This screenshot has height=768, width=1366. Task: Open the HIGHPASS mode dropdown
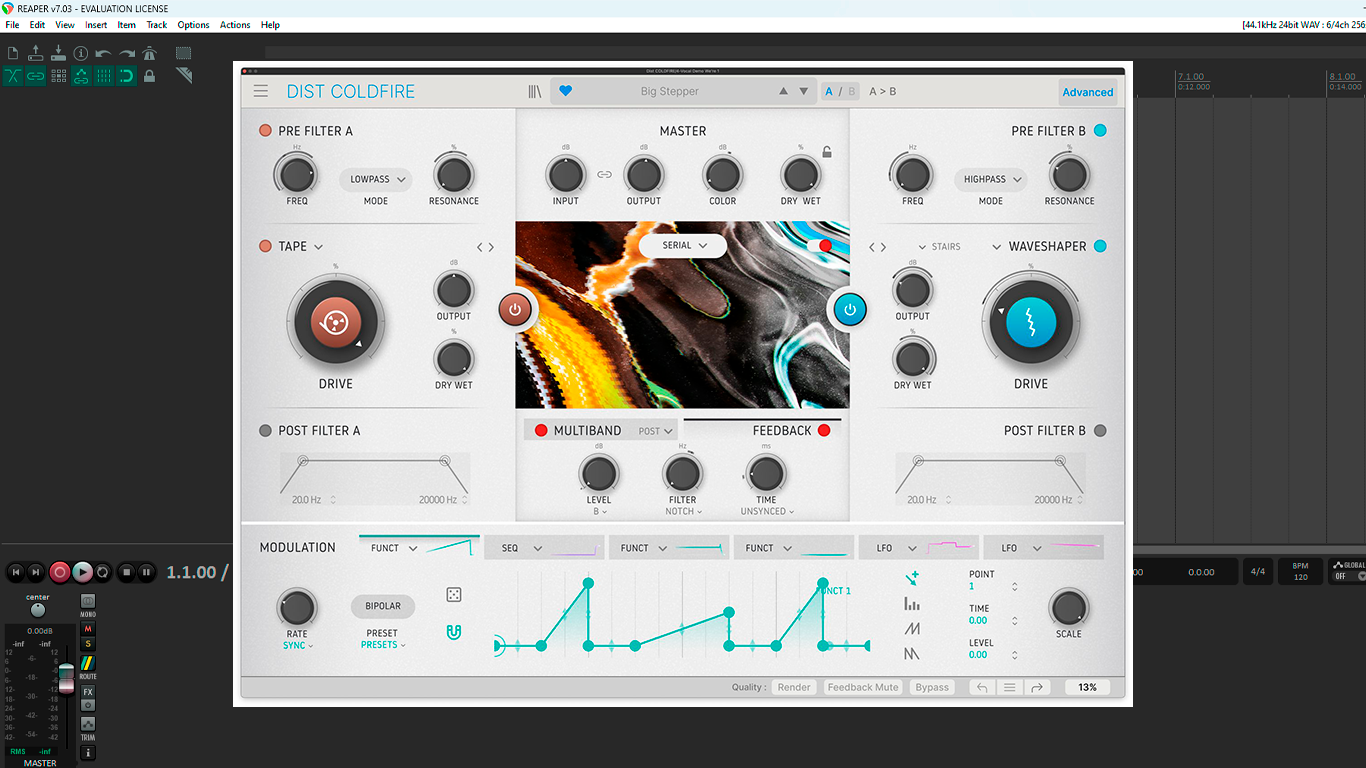click(x=991, y=179)
